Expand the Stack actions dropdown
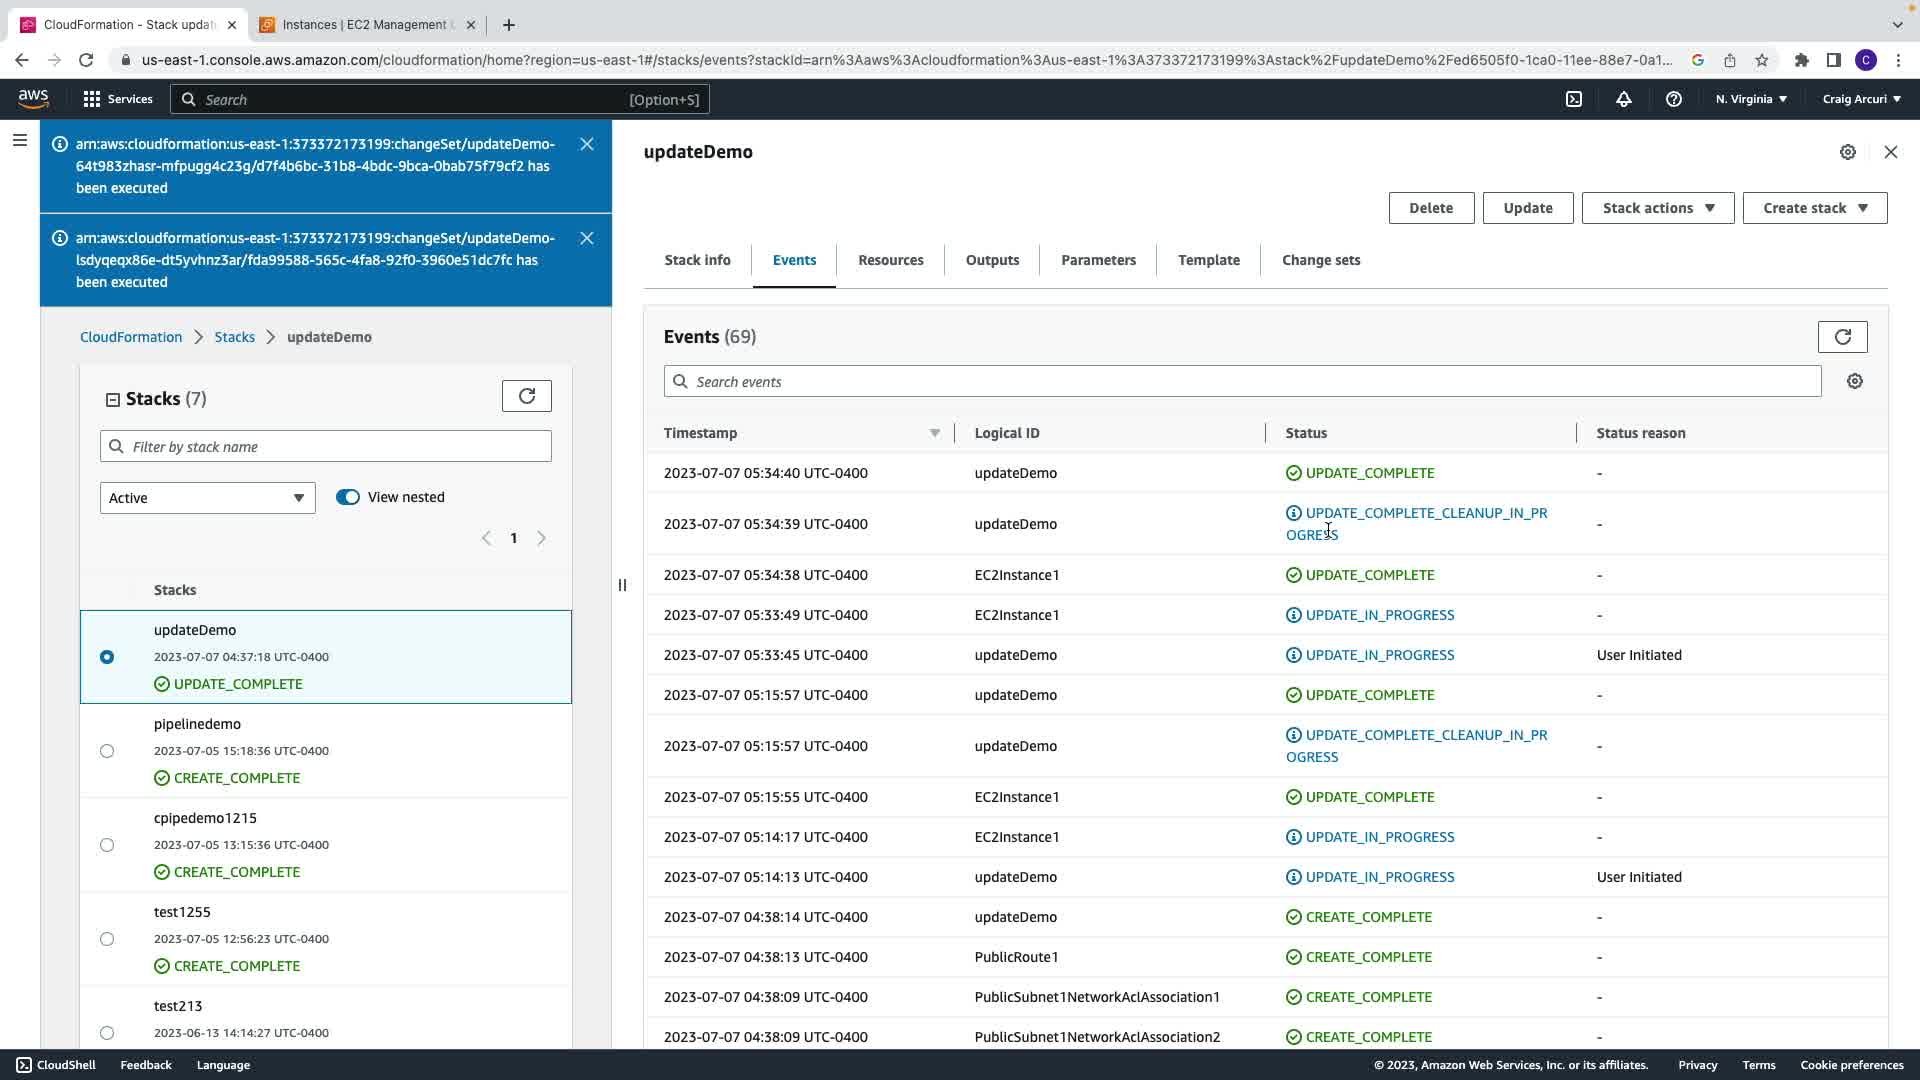The width and height of the screenshot is (1920, 1080). point(1658,208)
